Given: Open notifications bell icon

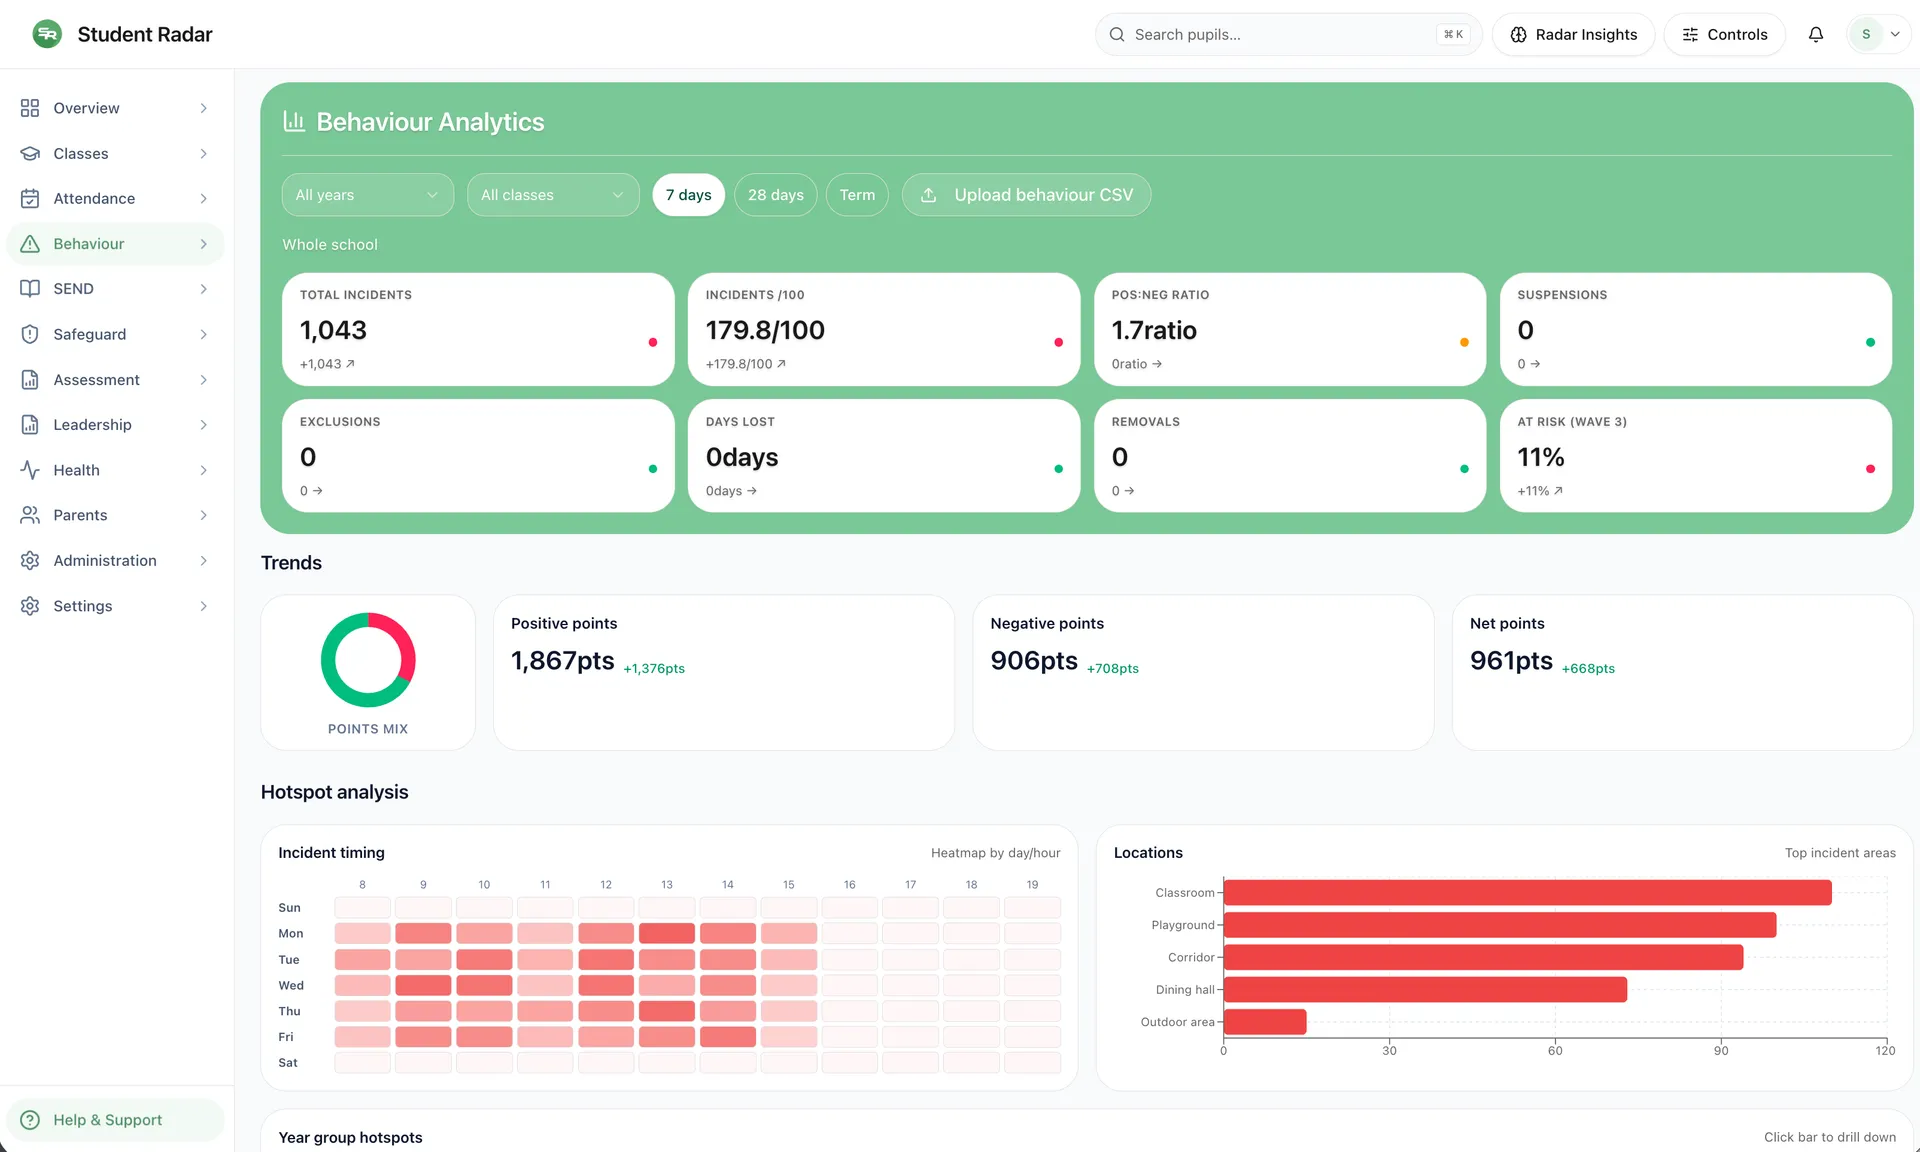Looking at the screenshot, I should coord(1816,34).
